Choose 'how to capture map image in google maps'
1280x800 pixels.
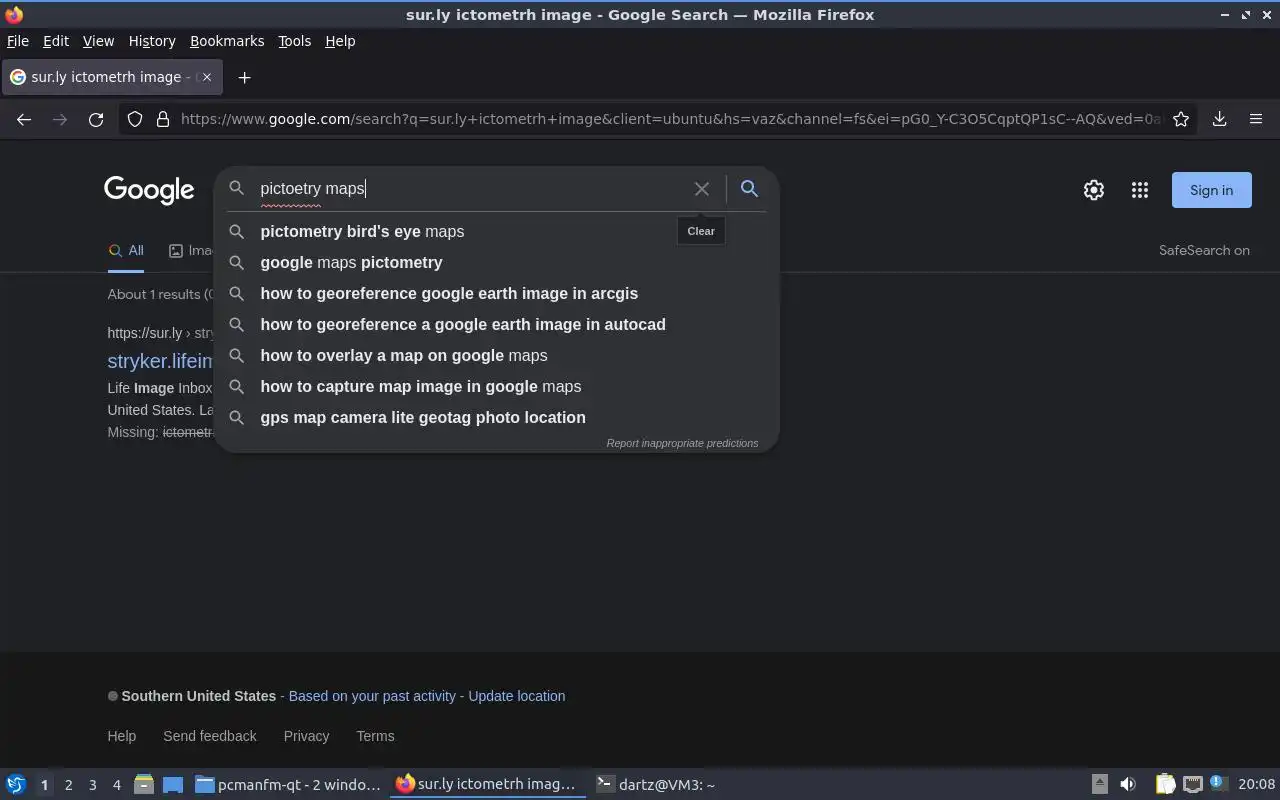click(x=497, y=387)
